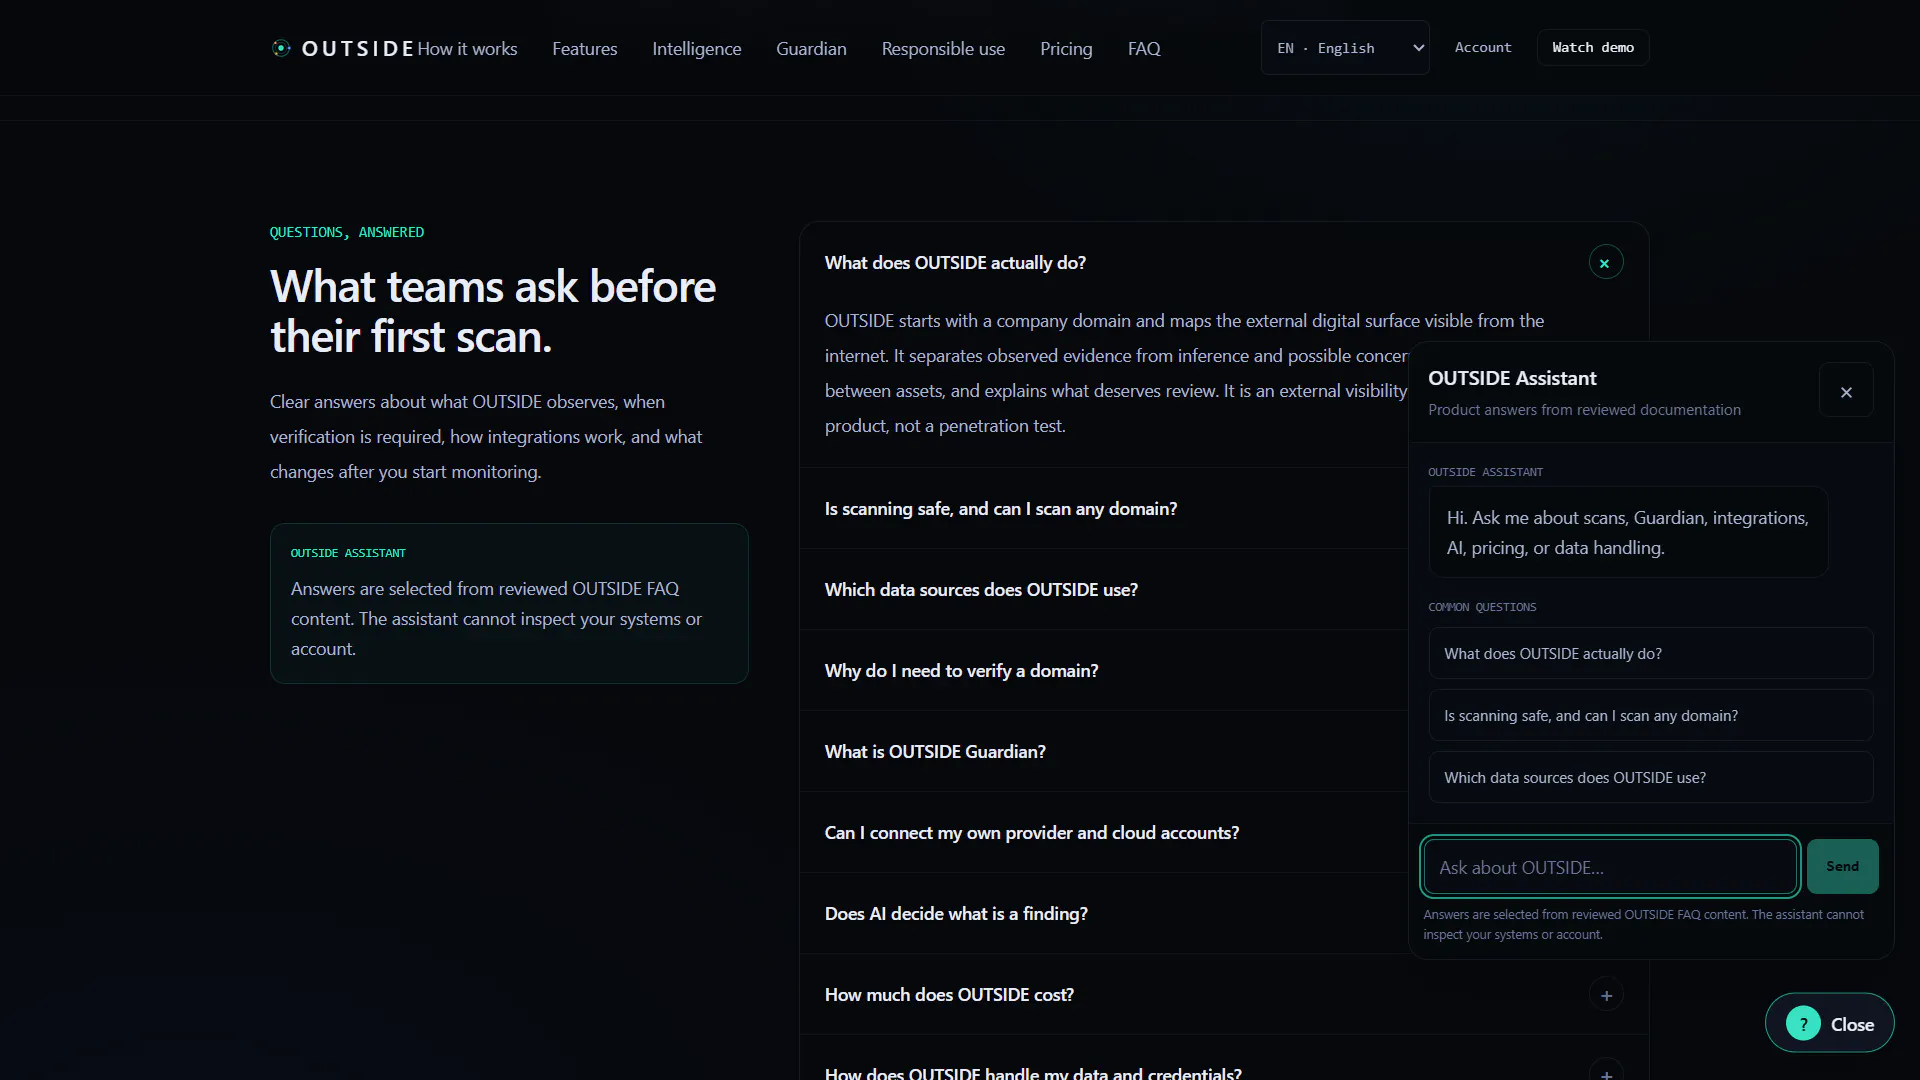Open Pricing nav item
1920x1080 pixels.
pos(1066,48)
